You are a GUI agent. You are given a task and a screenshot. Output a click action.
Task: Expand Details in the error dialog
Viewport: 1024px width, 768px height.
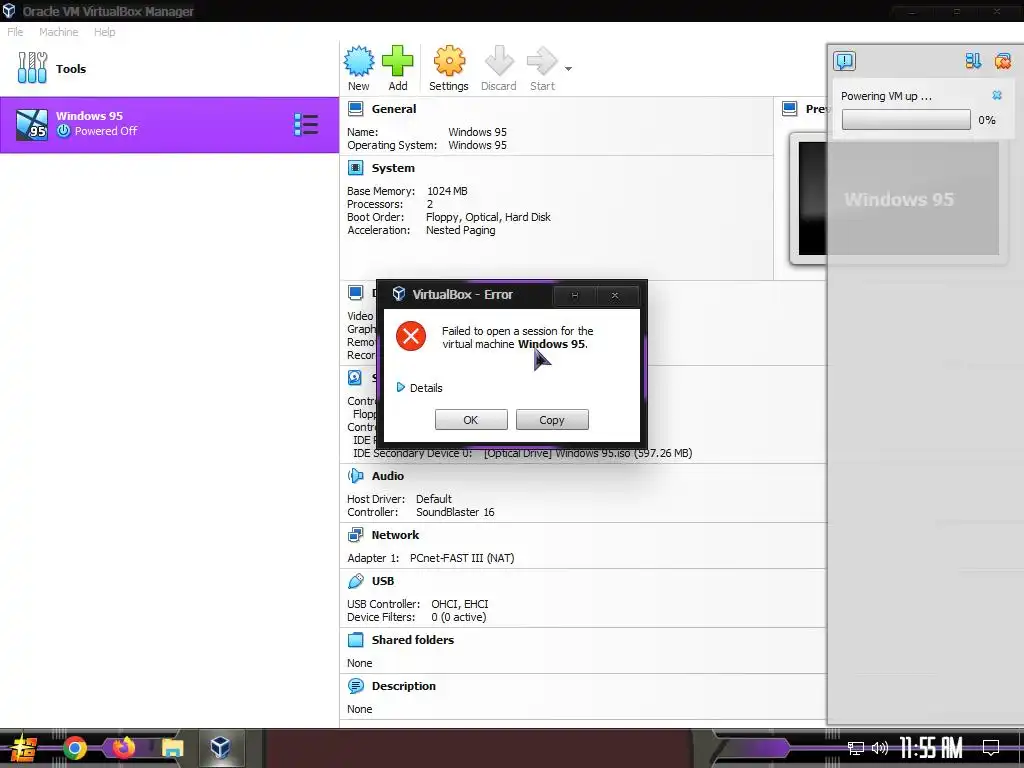coord(419,388)
